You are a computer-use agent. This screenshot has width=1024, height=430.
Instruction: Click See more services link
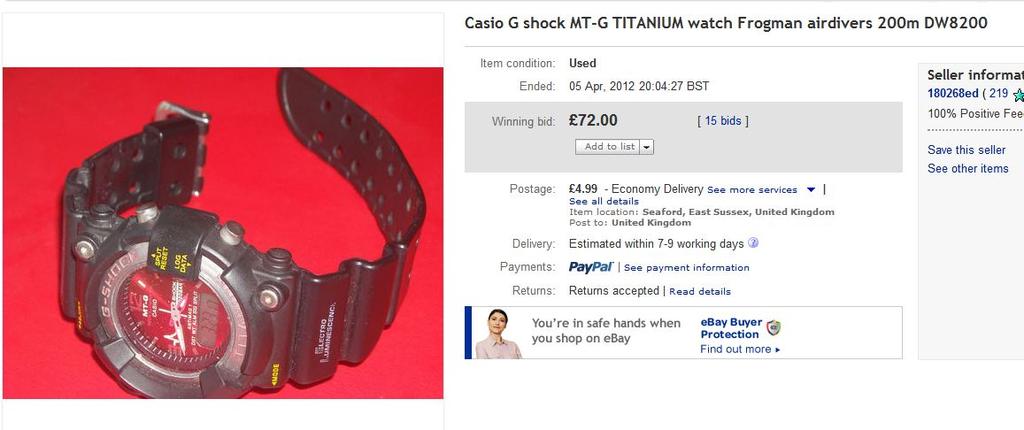(752, 190)
